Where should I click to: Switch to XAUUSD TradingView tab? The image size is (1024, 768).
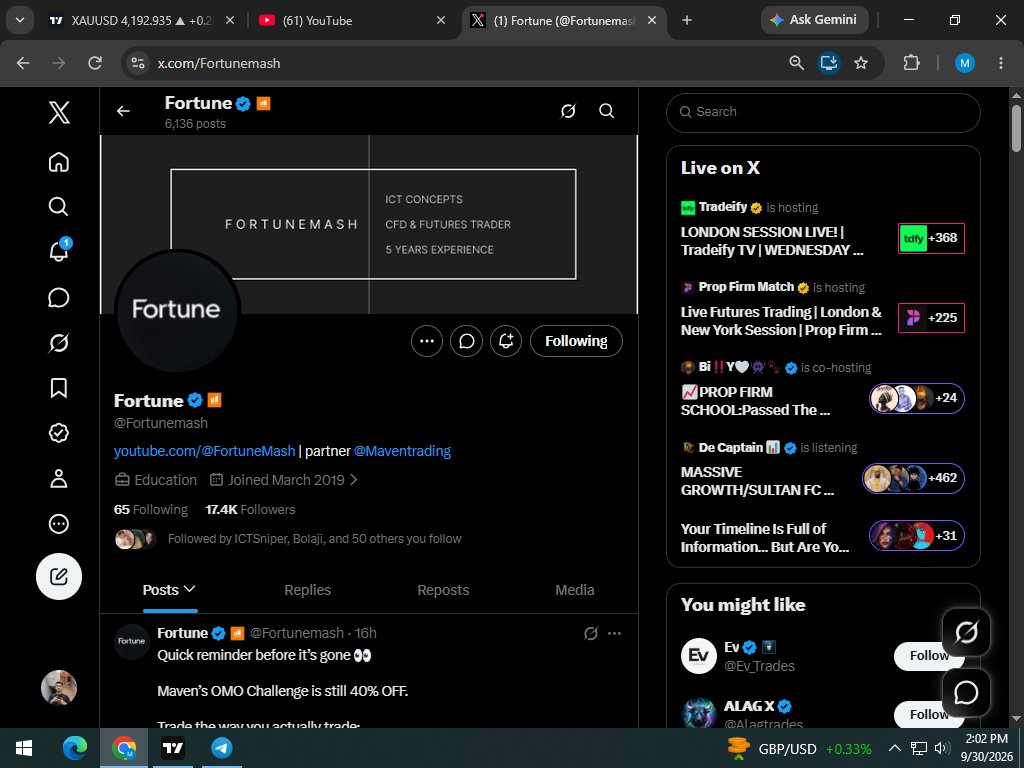coord(140,20)
